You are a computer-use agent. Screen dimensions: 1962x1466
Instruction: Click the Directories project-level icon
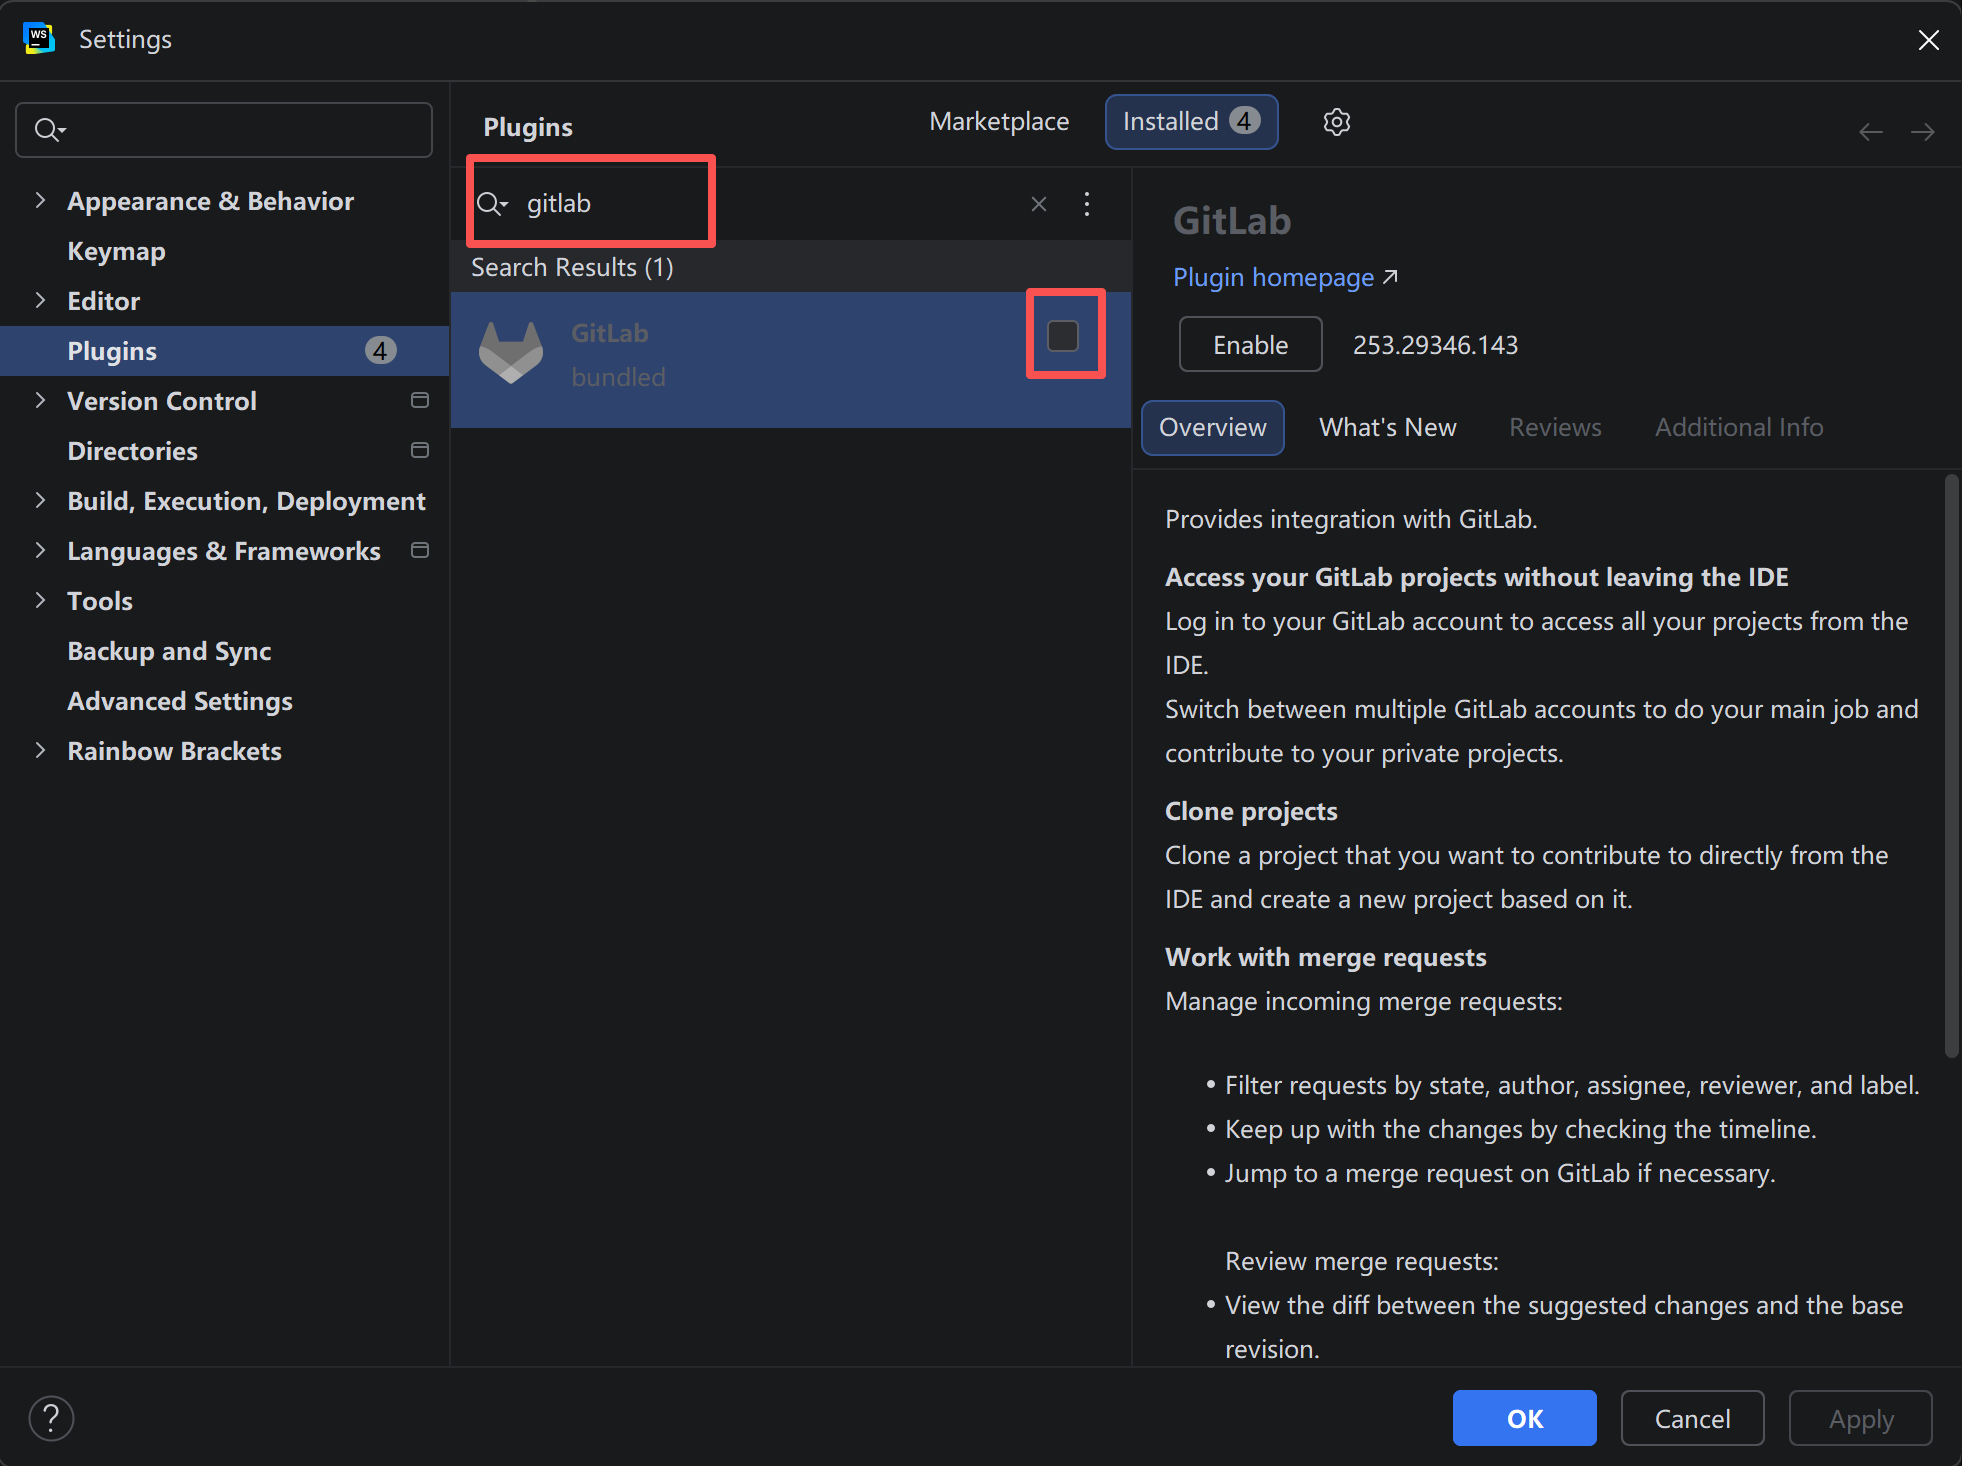[x=420, y=450]
